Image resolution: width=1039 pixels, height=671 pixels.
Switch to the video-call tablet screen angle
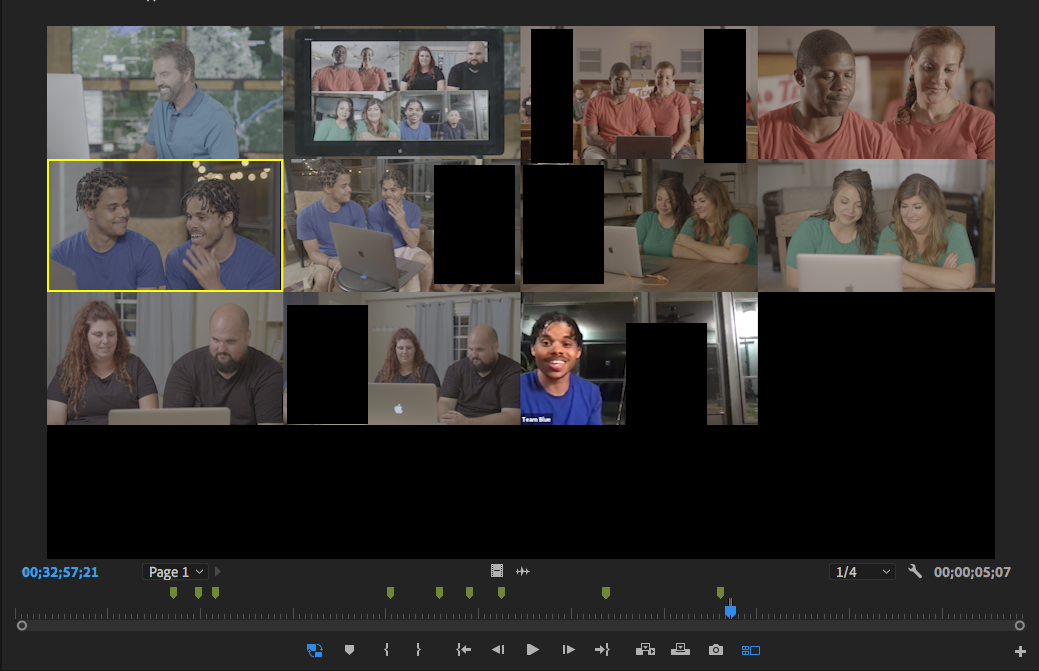402,92
